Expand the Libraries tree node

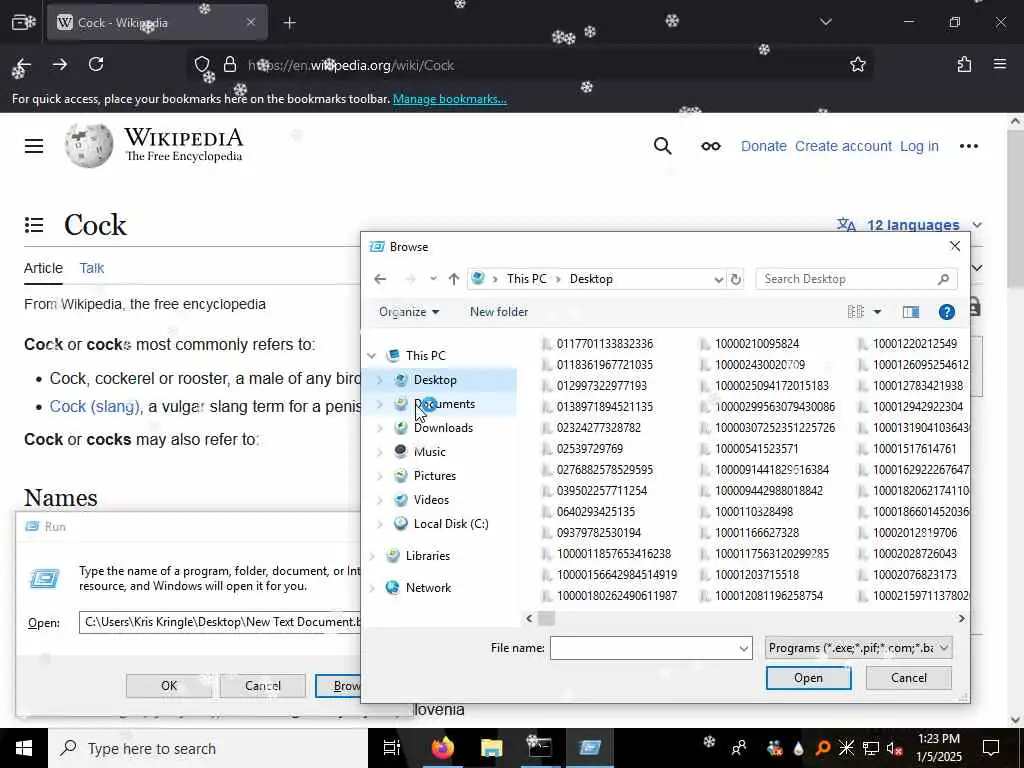tap(372, 556)
